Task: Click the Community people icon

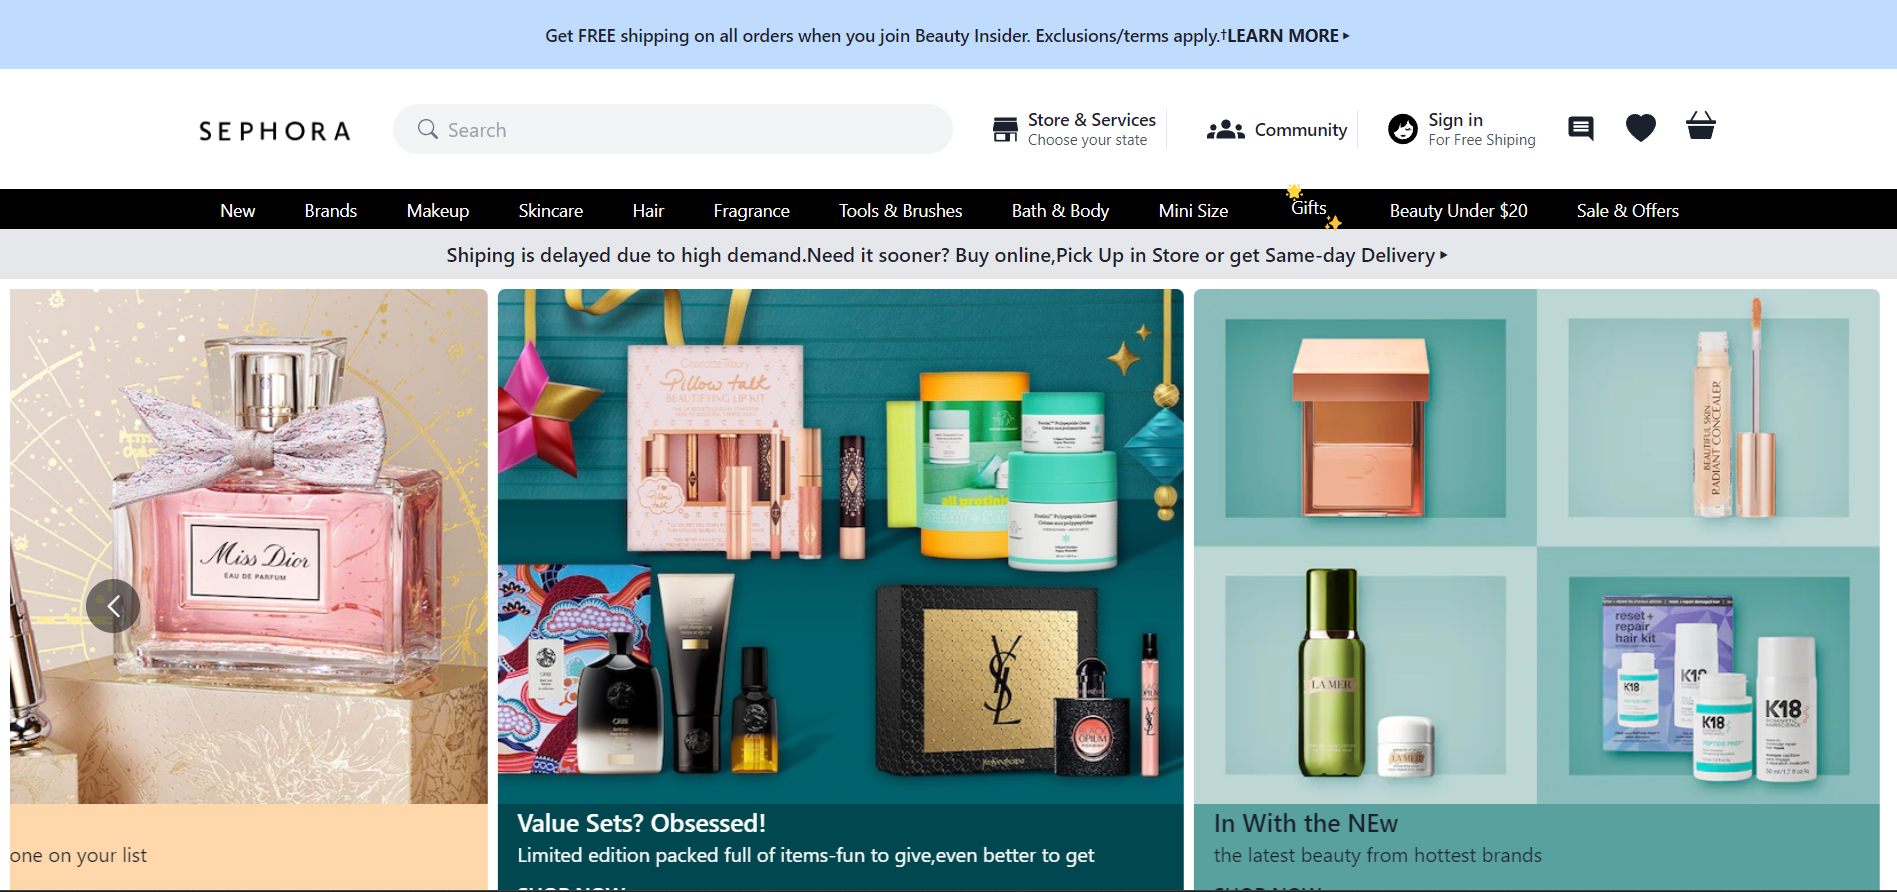Action: [1225, 130]
